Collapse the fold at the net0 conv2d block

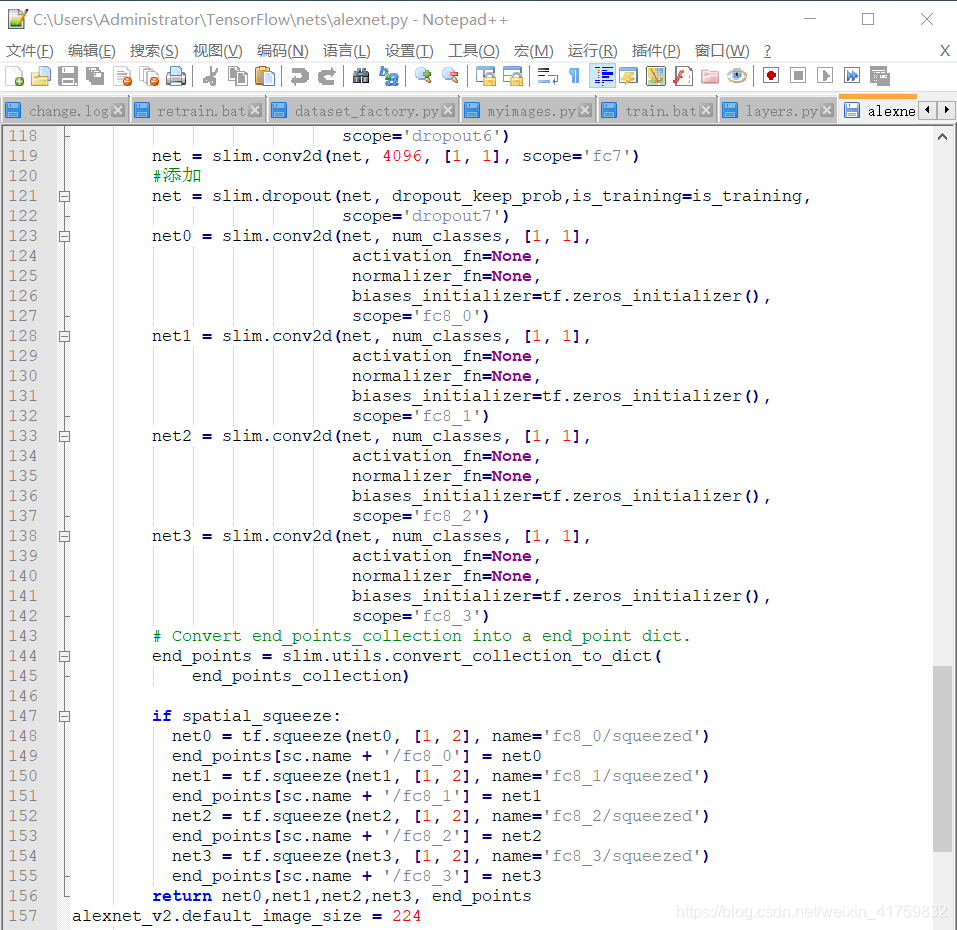click(x=64, y=235)
